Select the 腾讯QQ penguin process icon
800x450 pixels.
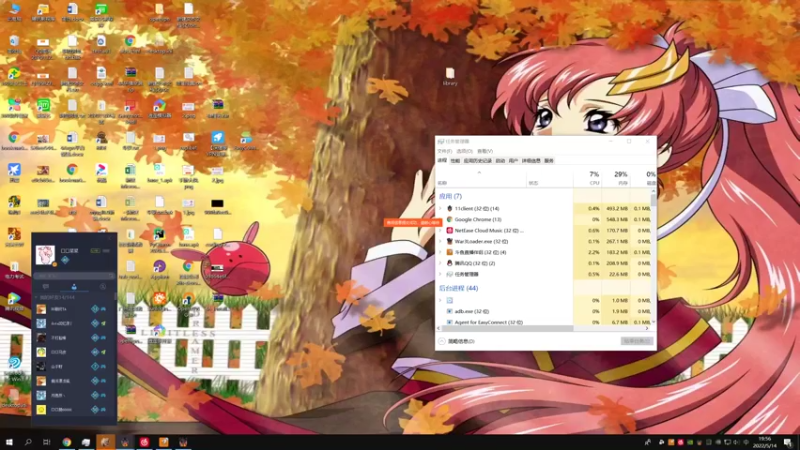tap(449, 263)
